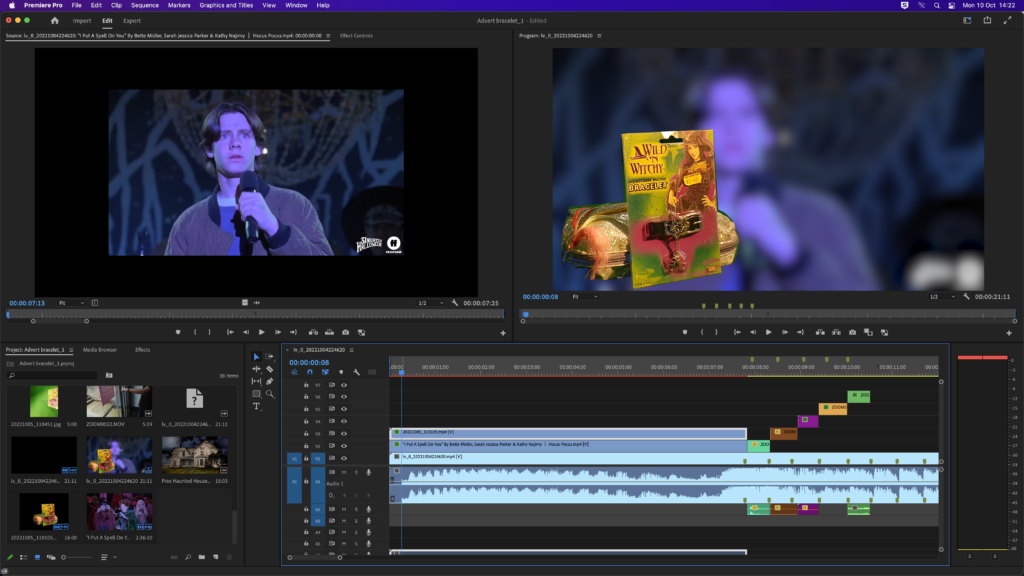Viewport: 1024px width, 576px height.
Task: Open sort icons dropdown in Project panel
Action: tap(108, 557)
